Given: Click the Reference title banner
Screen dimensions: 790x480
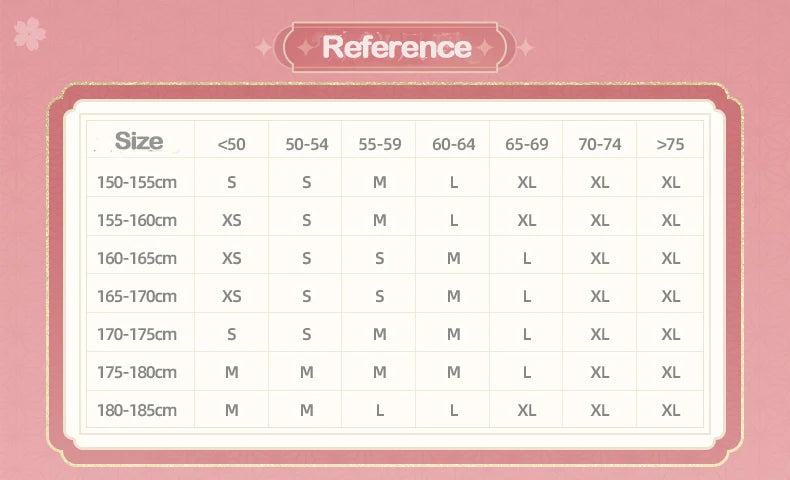Looking at the screenshot, I should point(395,47).
